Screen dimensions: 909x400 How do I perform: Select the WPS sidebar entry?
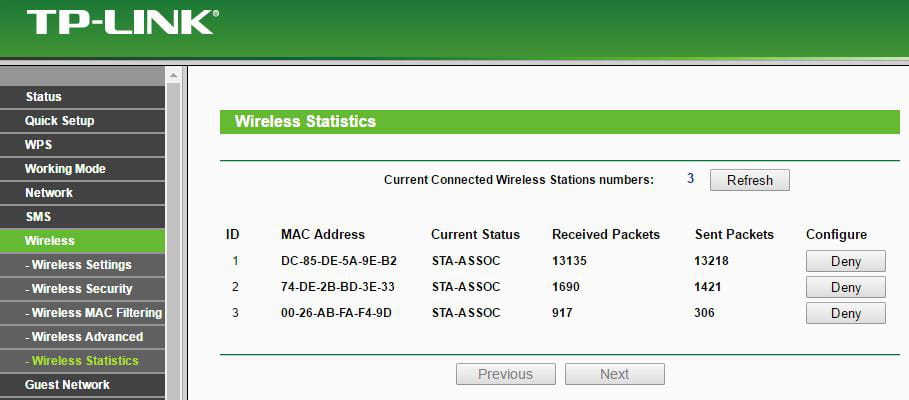(82, 145)
